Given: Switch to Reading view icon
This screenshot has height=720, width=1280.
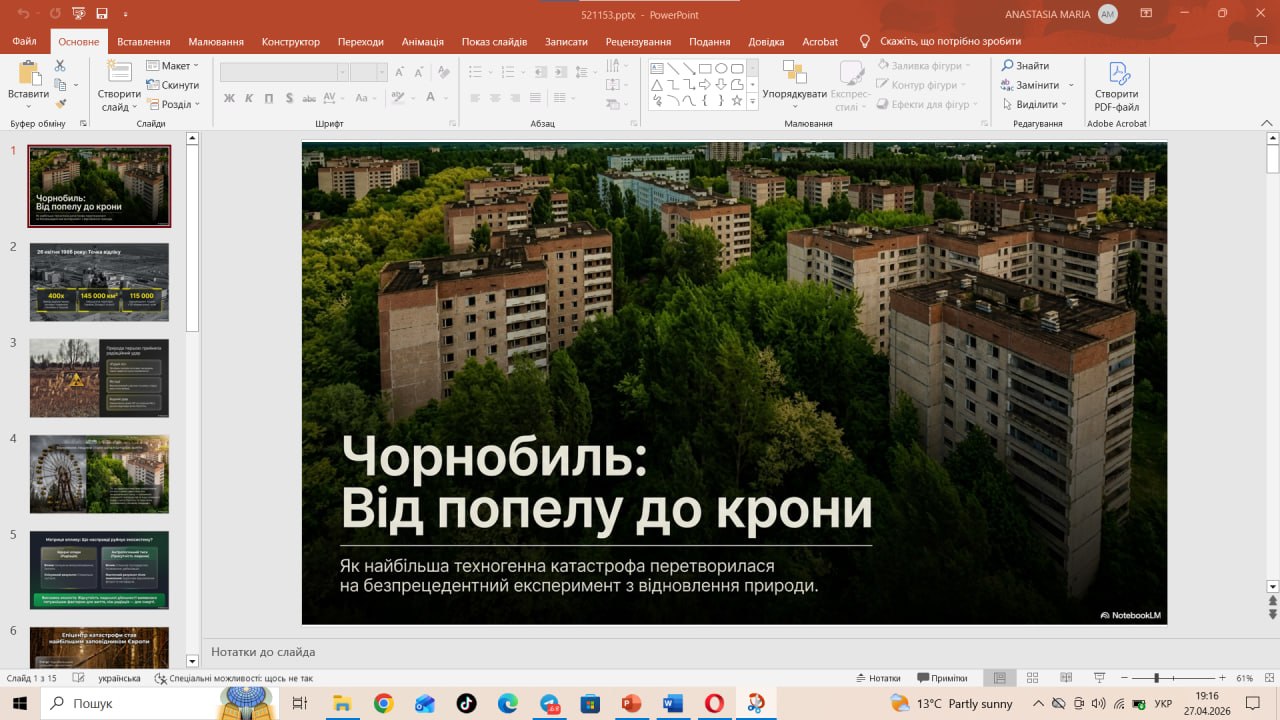Looking at the screenshot, I should (1066, 678).
